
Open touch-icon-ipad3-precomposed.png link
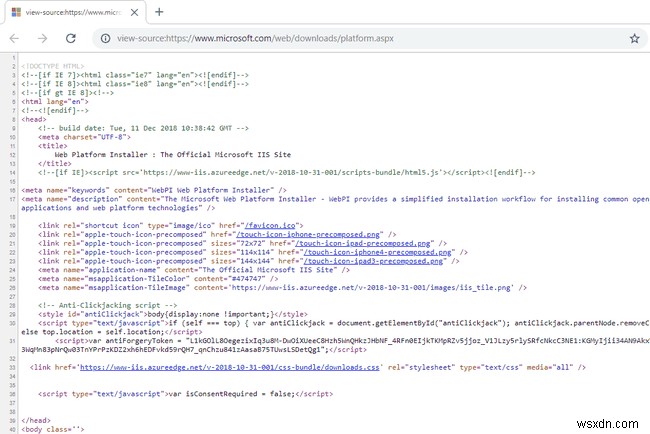click(x=373, y=261)
